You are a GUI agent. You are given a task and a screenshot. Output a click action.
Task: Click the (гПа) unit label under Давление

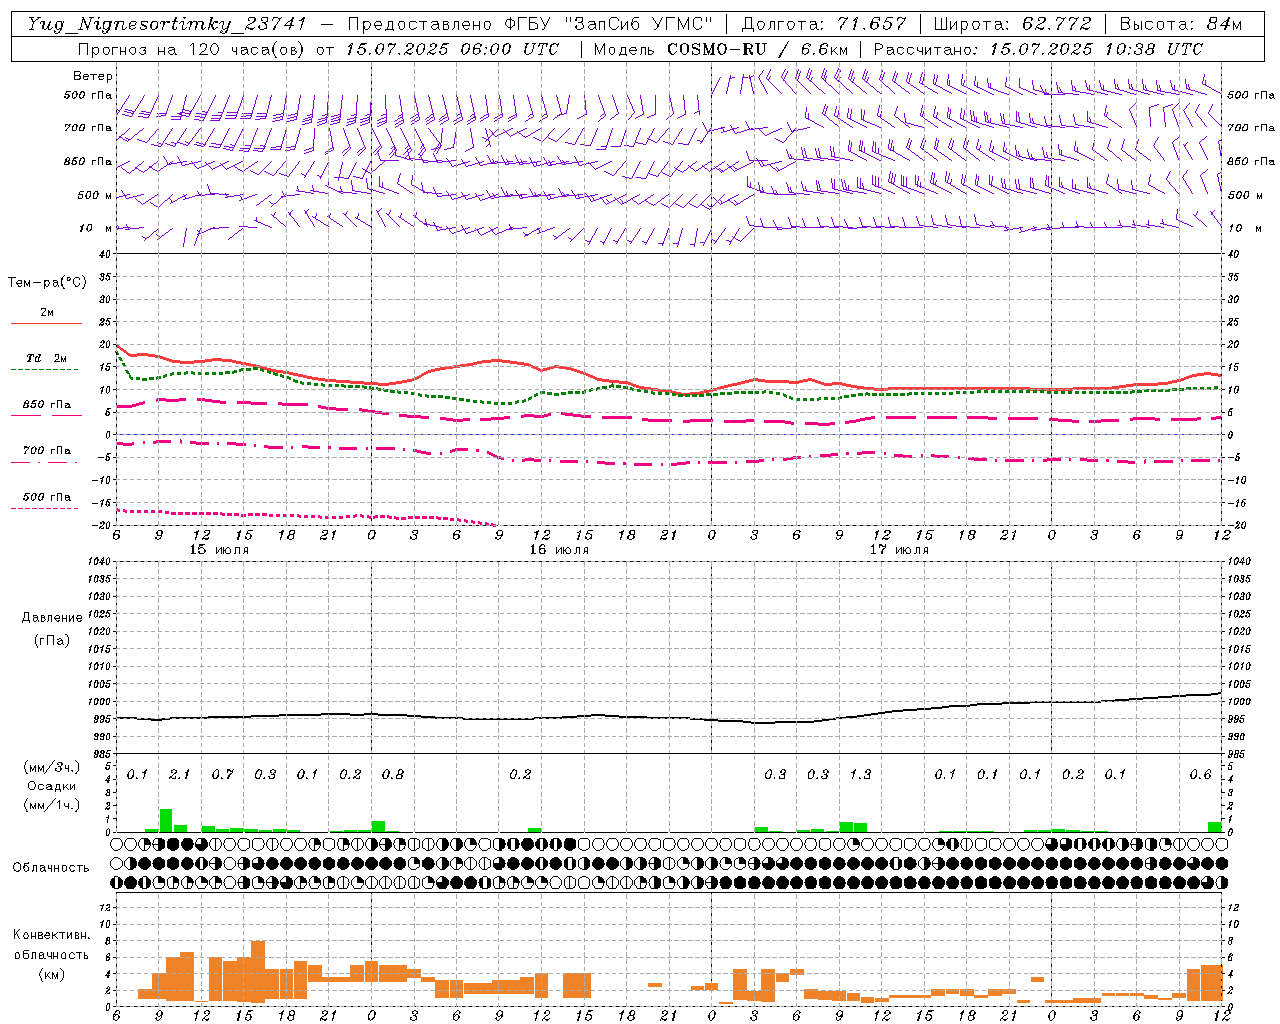pyautogui.click(x=52, y=640)
